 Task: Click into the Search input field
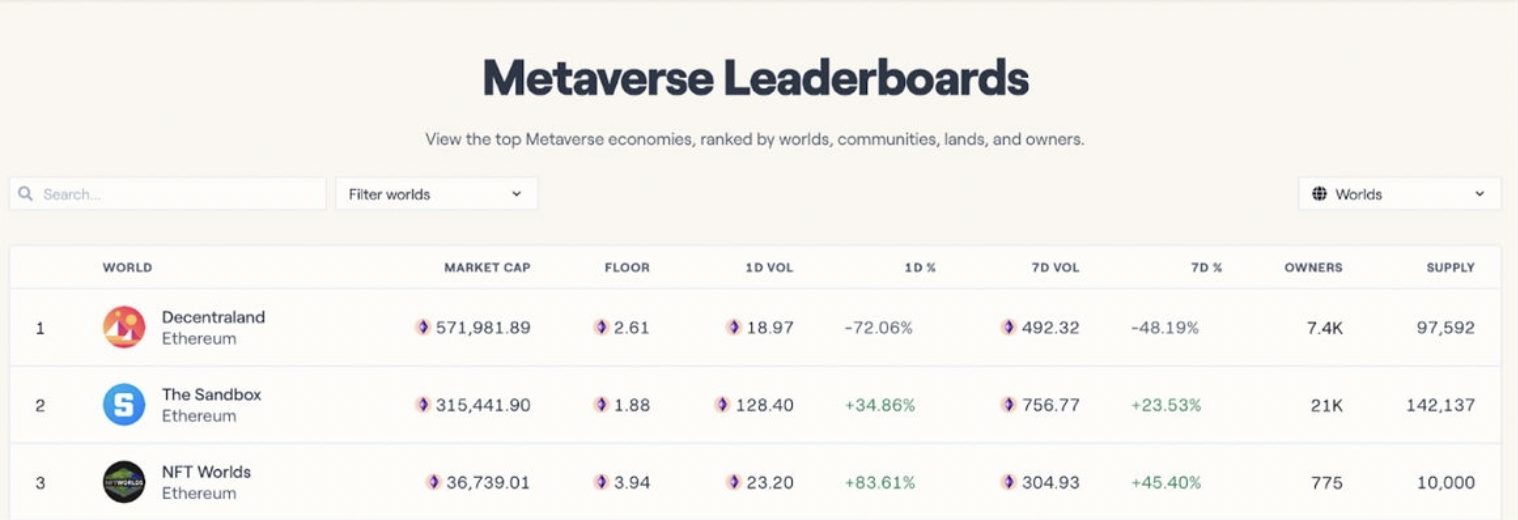(180, 194)
